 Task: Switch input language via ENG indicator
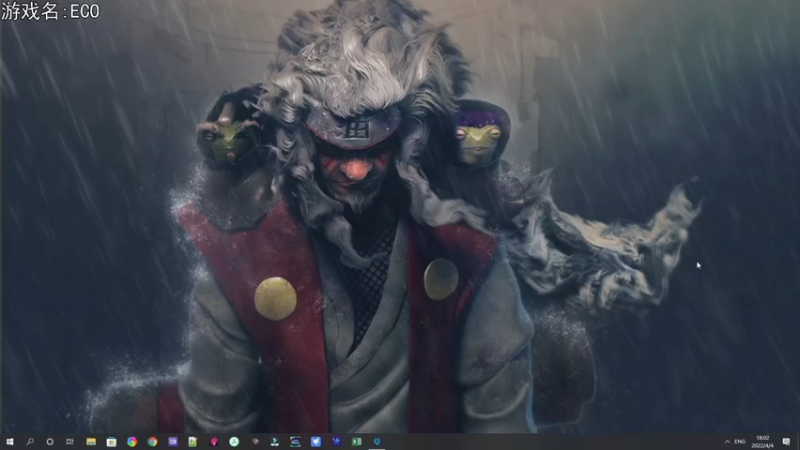pos(740,442)
